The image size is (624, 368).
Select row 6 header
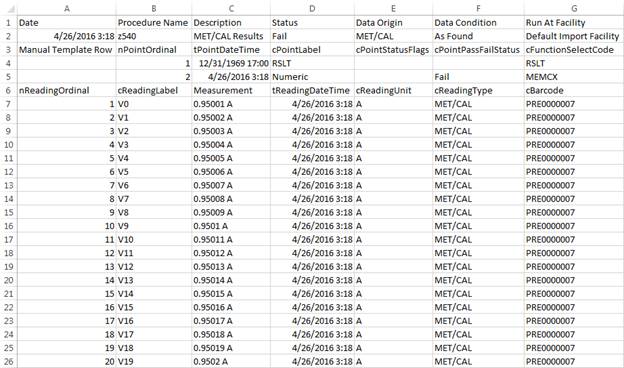click(x=9, y=90)
